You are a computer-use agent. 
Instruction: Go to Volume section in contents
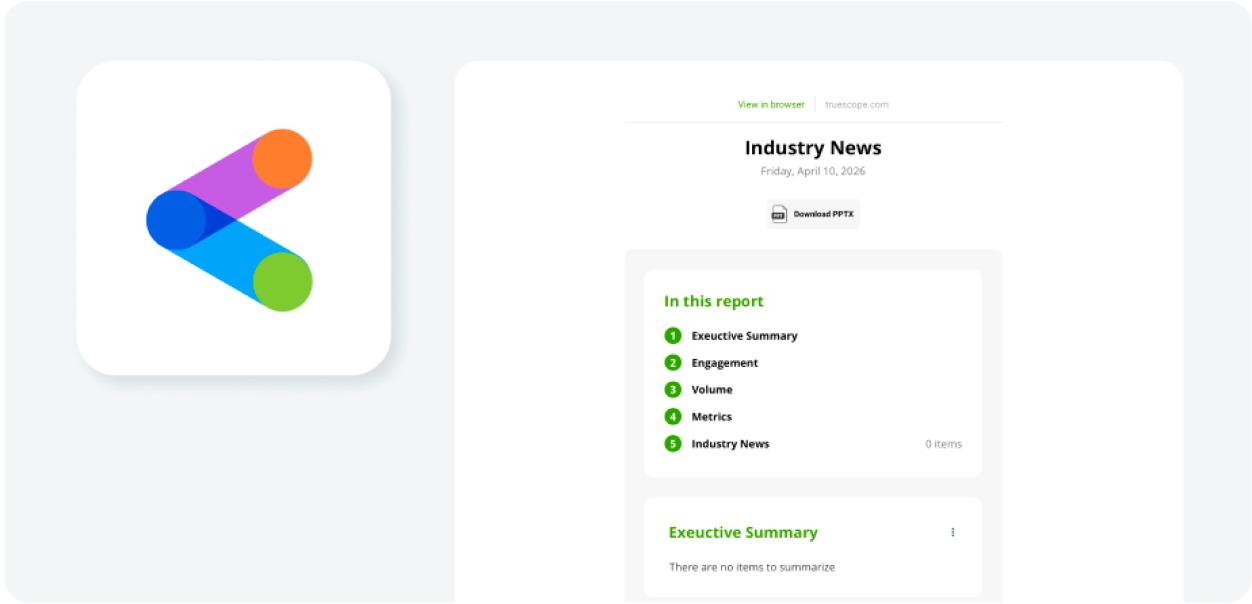point(712,390)
